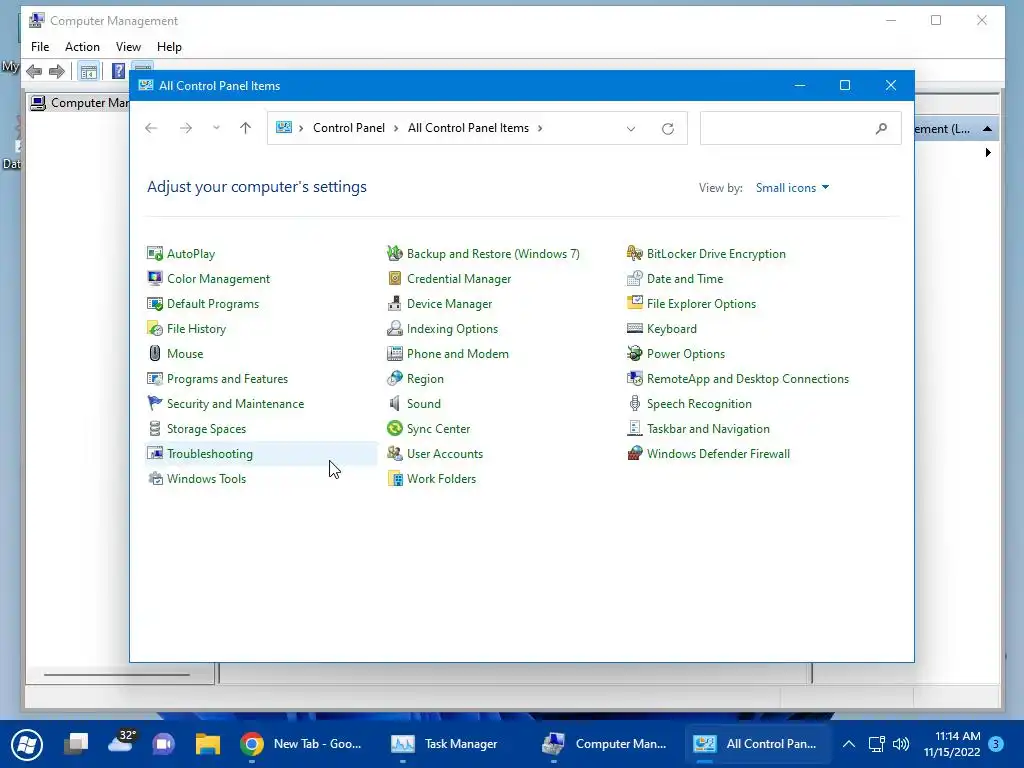The width and height of the screenshot is (1024, 768).
Task: Open Windows Defender Firewall icon
Action: [634, 454]
